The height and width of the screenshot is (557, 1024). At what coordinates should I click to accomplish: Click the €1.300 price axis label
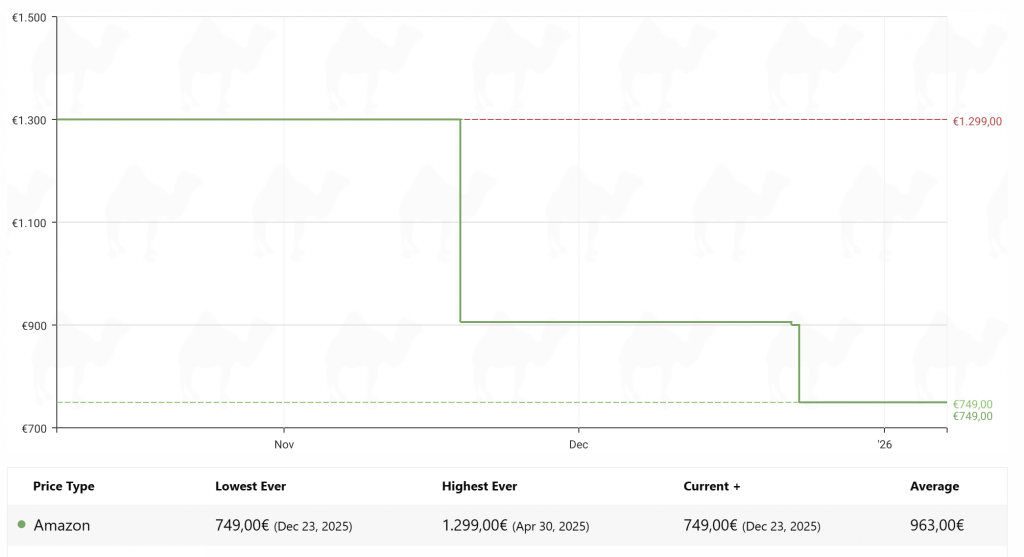[28, 120]
